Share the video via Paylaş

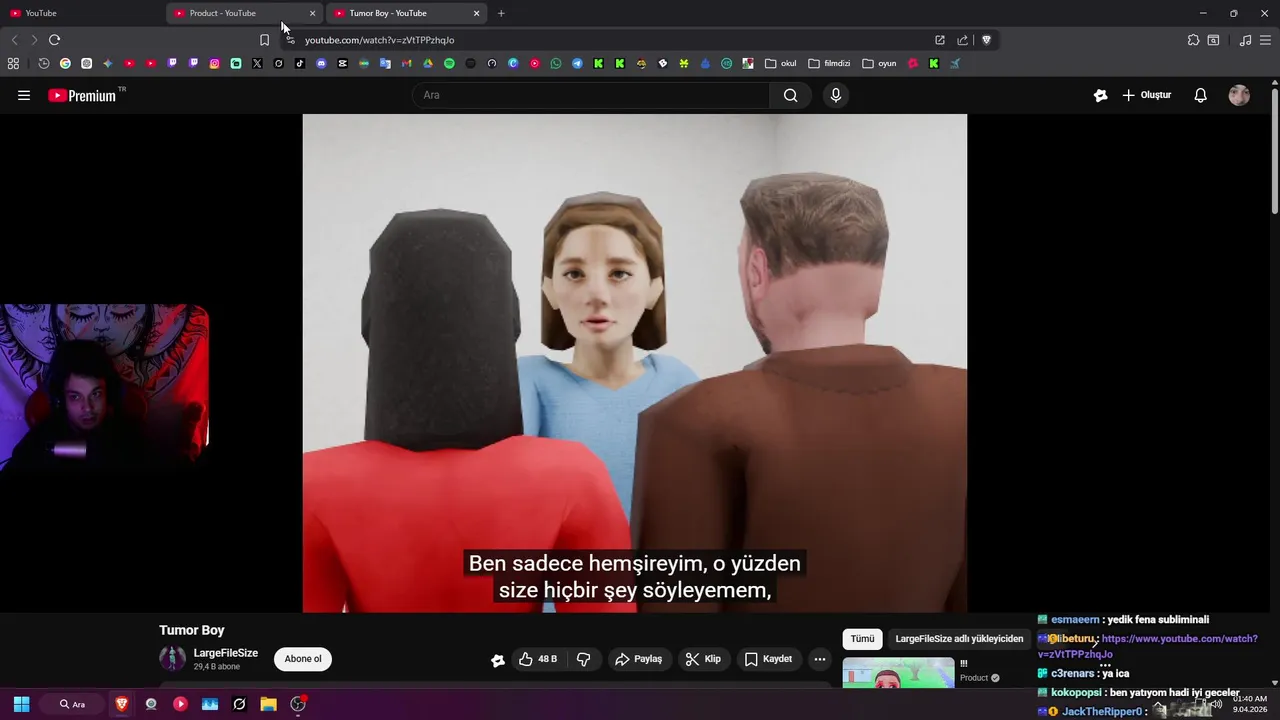tap(639, 659)
